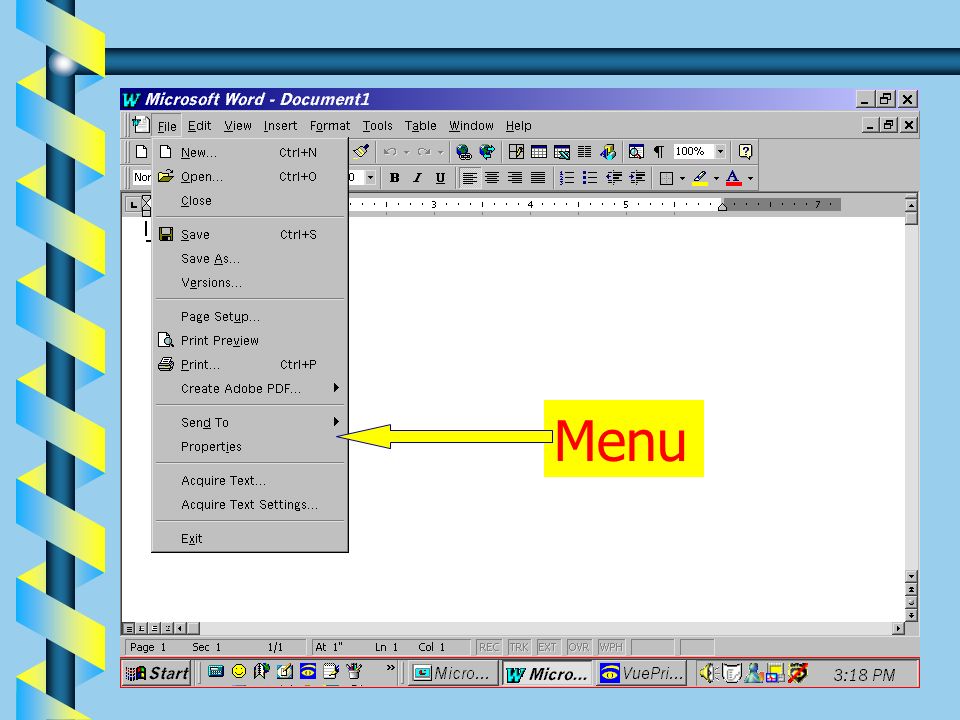The height and width of the screenshot is (720, 960).
Task: Choose Page Setup from File menu
Action: pyautogui.click(x=250, y=317)
